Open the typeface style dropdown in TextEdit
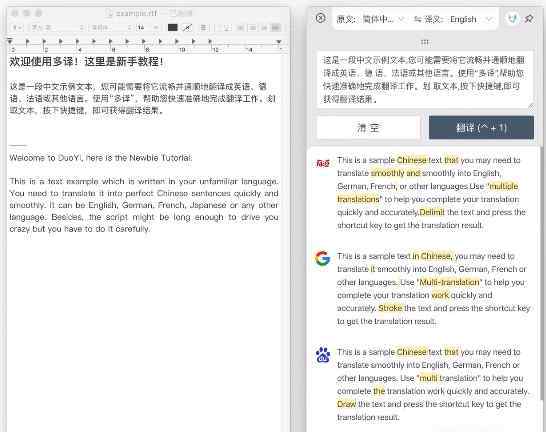Viewport: 546px width, 432px height. point(111,28)
